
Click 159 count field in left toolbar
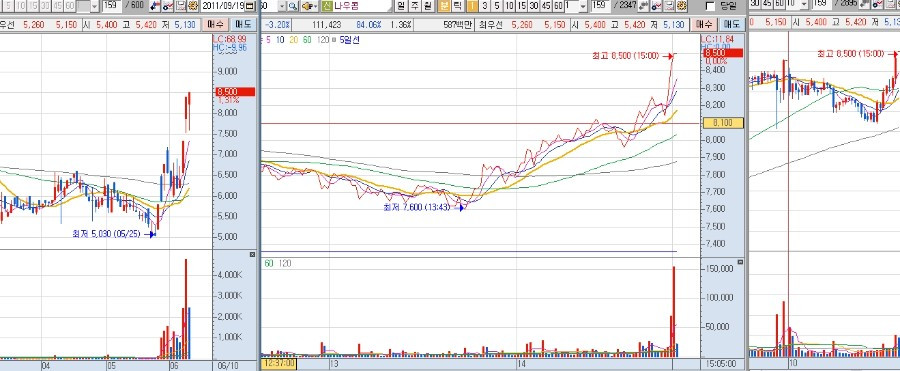(x=112, y=6)
